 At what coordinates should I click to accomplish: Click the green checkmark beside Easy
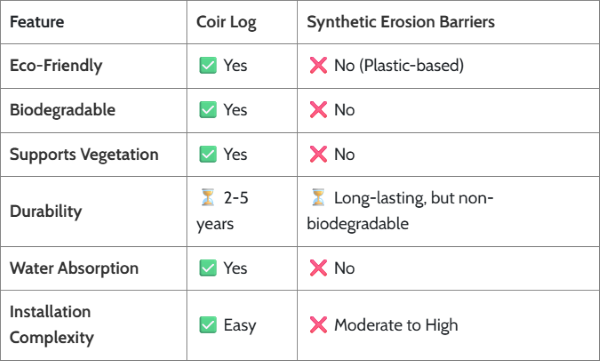(x=208, y=325)
